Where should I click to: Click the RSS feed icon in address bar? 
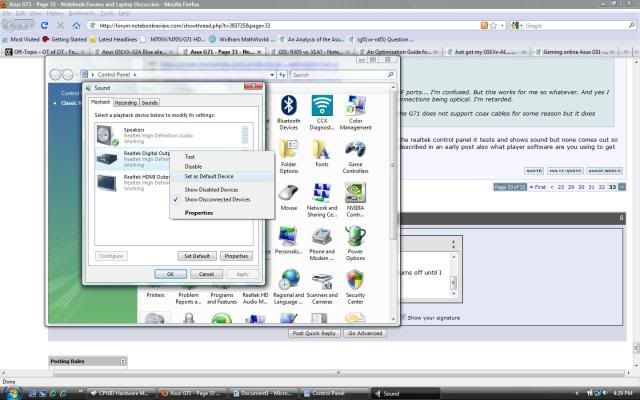pyautogui.click(x=484, y=25)
